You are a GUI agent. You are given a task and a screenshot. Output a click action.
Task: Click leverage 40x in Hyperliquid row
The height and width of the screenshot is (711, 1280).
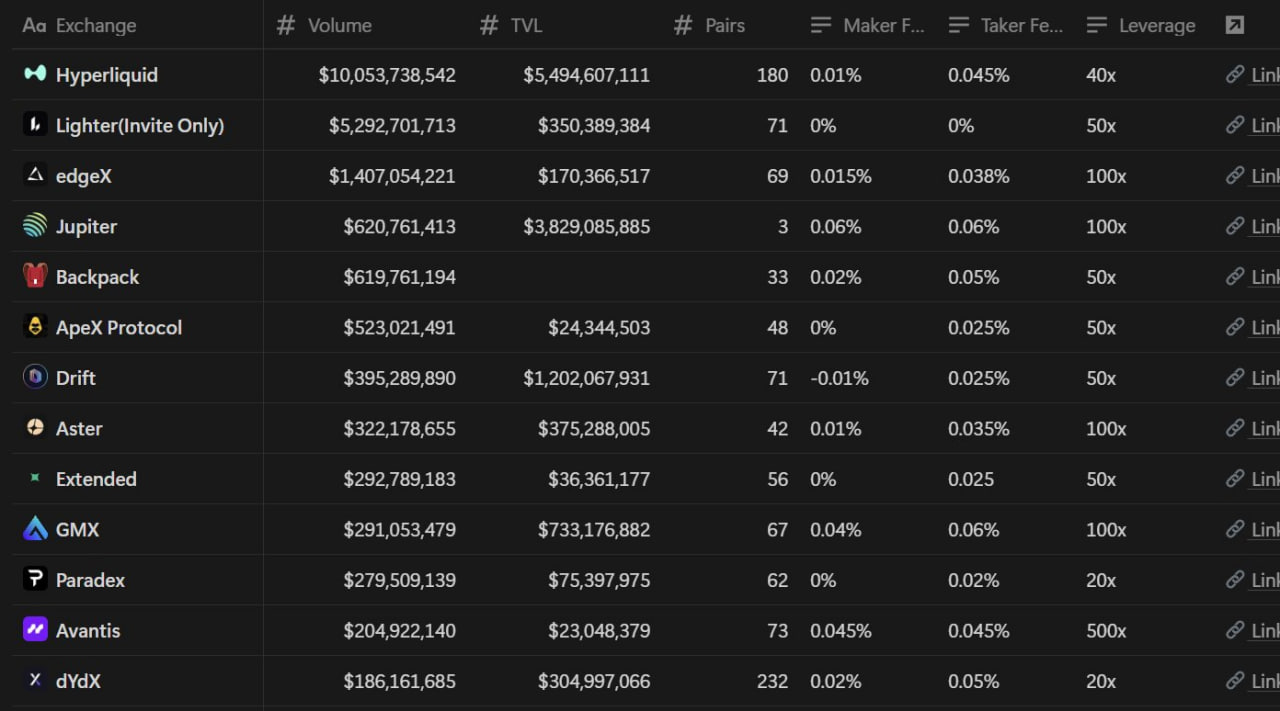tap(1101, 75)
